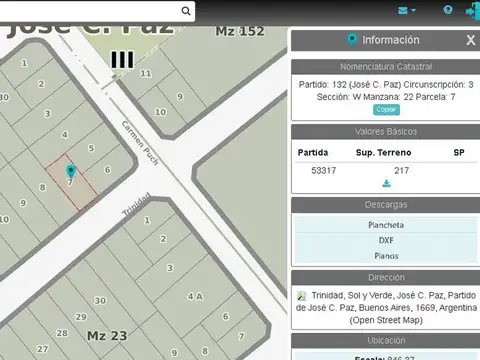Focus the search input field
The height and width of the screenshot is (360, 480).
tap(90, 11)
